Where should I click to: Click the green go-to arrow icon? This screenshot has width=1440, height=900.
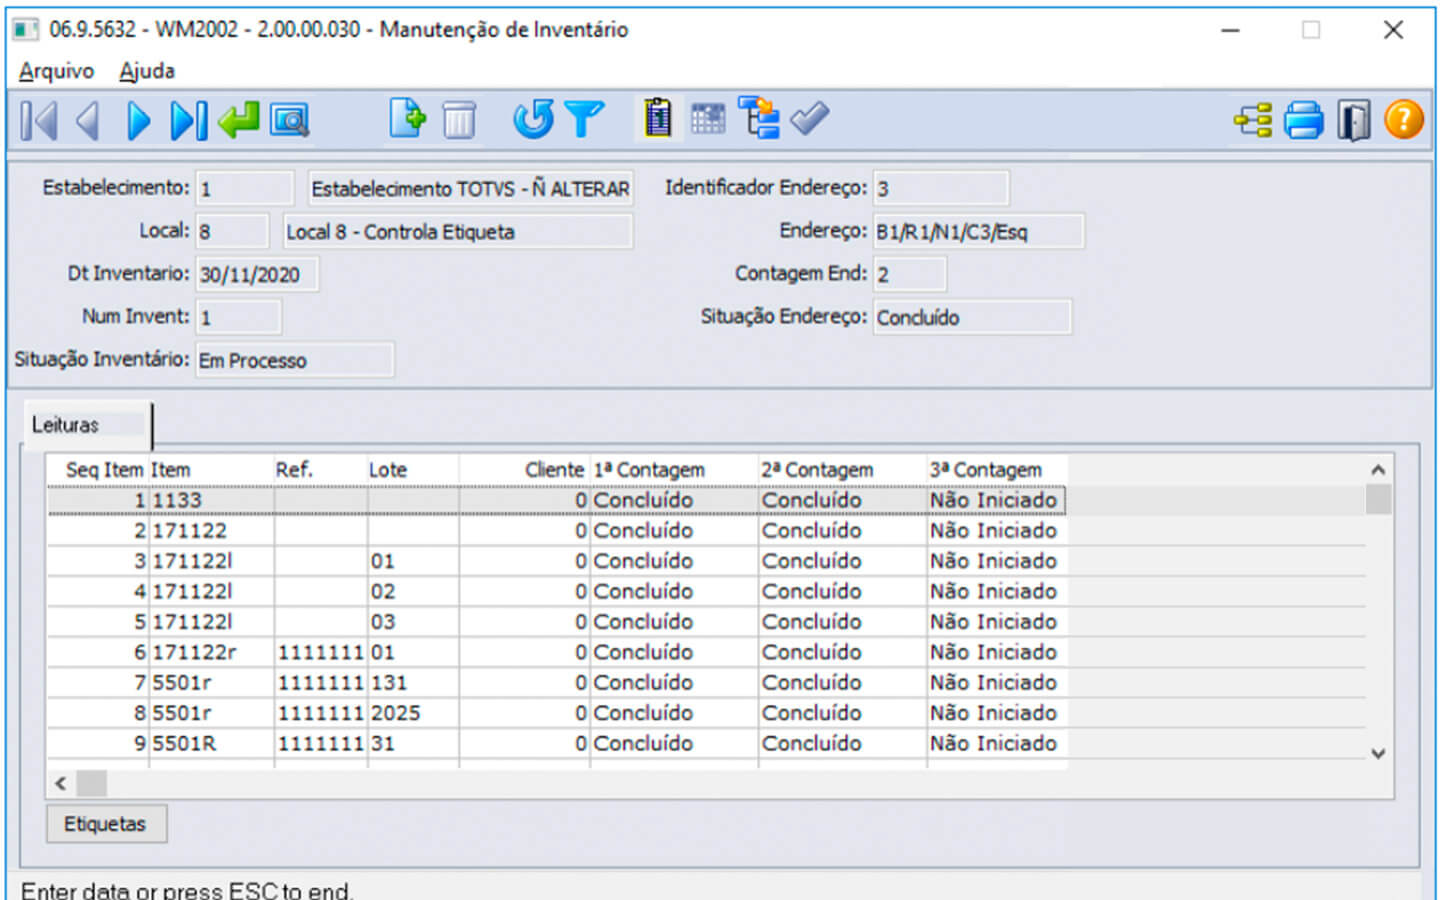[239, 121]
